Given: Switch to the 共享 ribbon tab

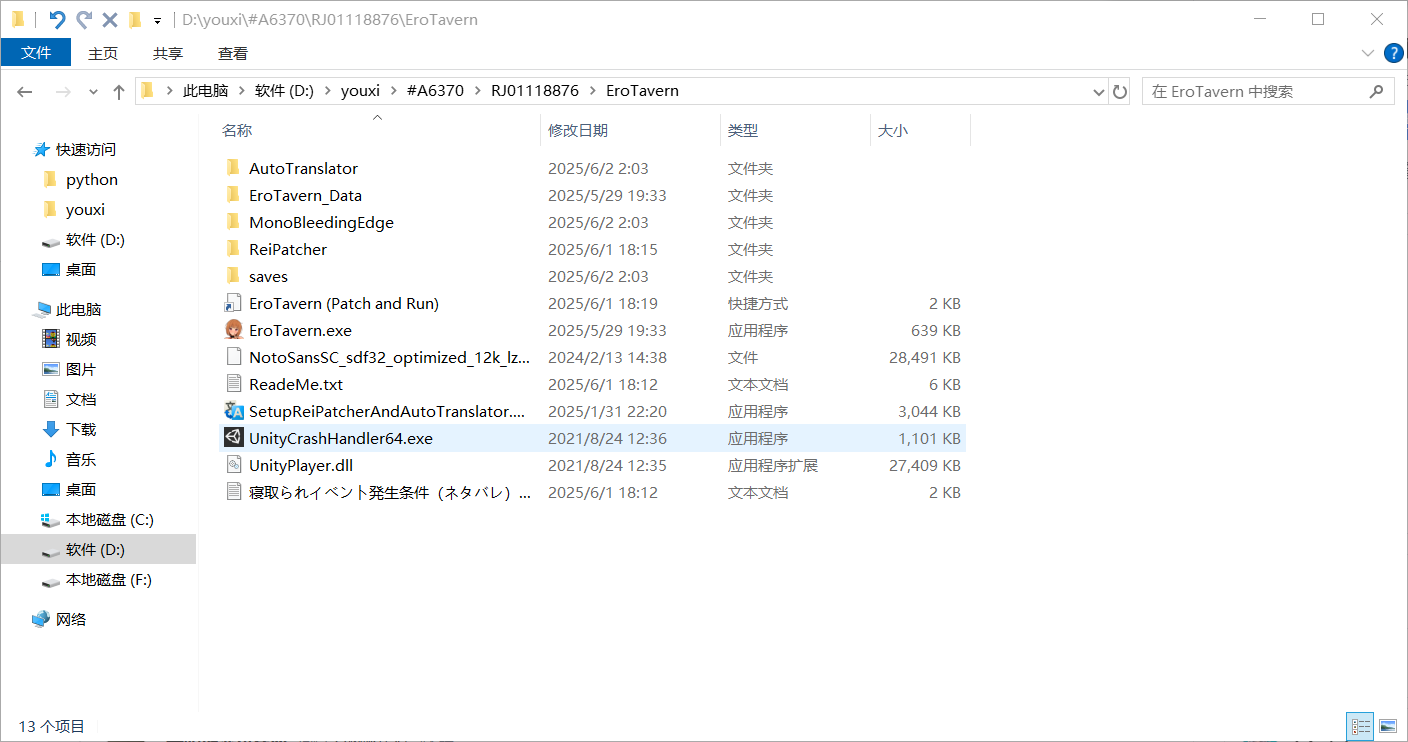Looking at the screenshot, I should coord(168,53).
